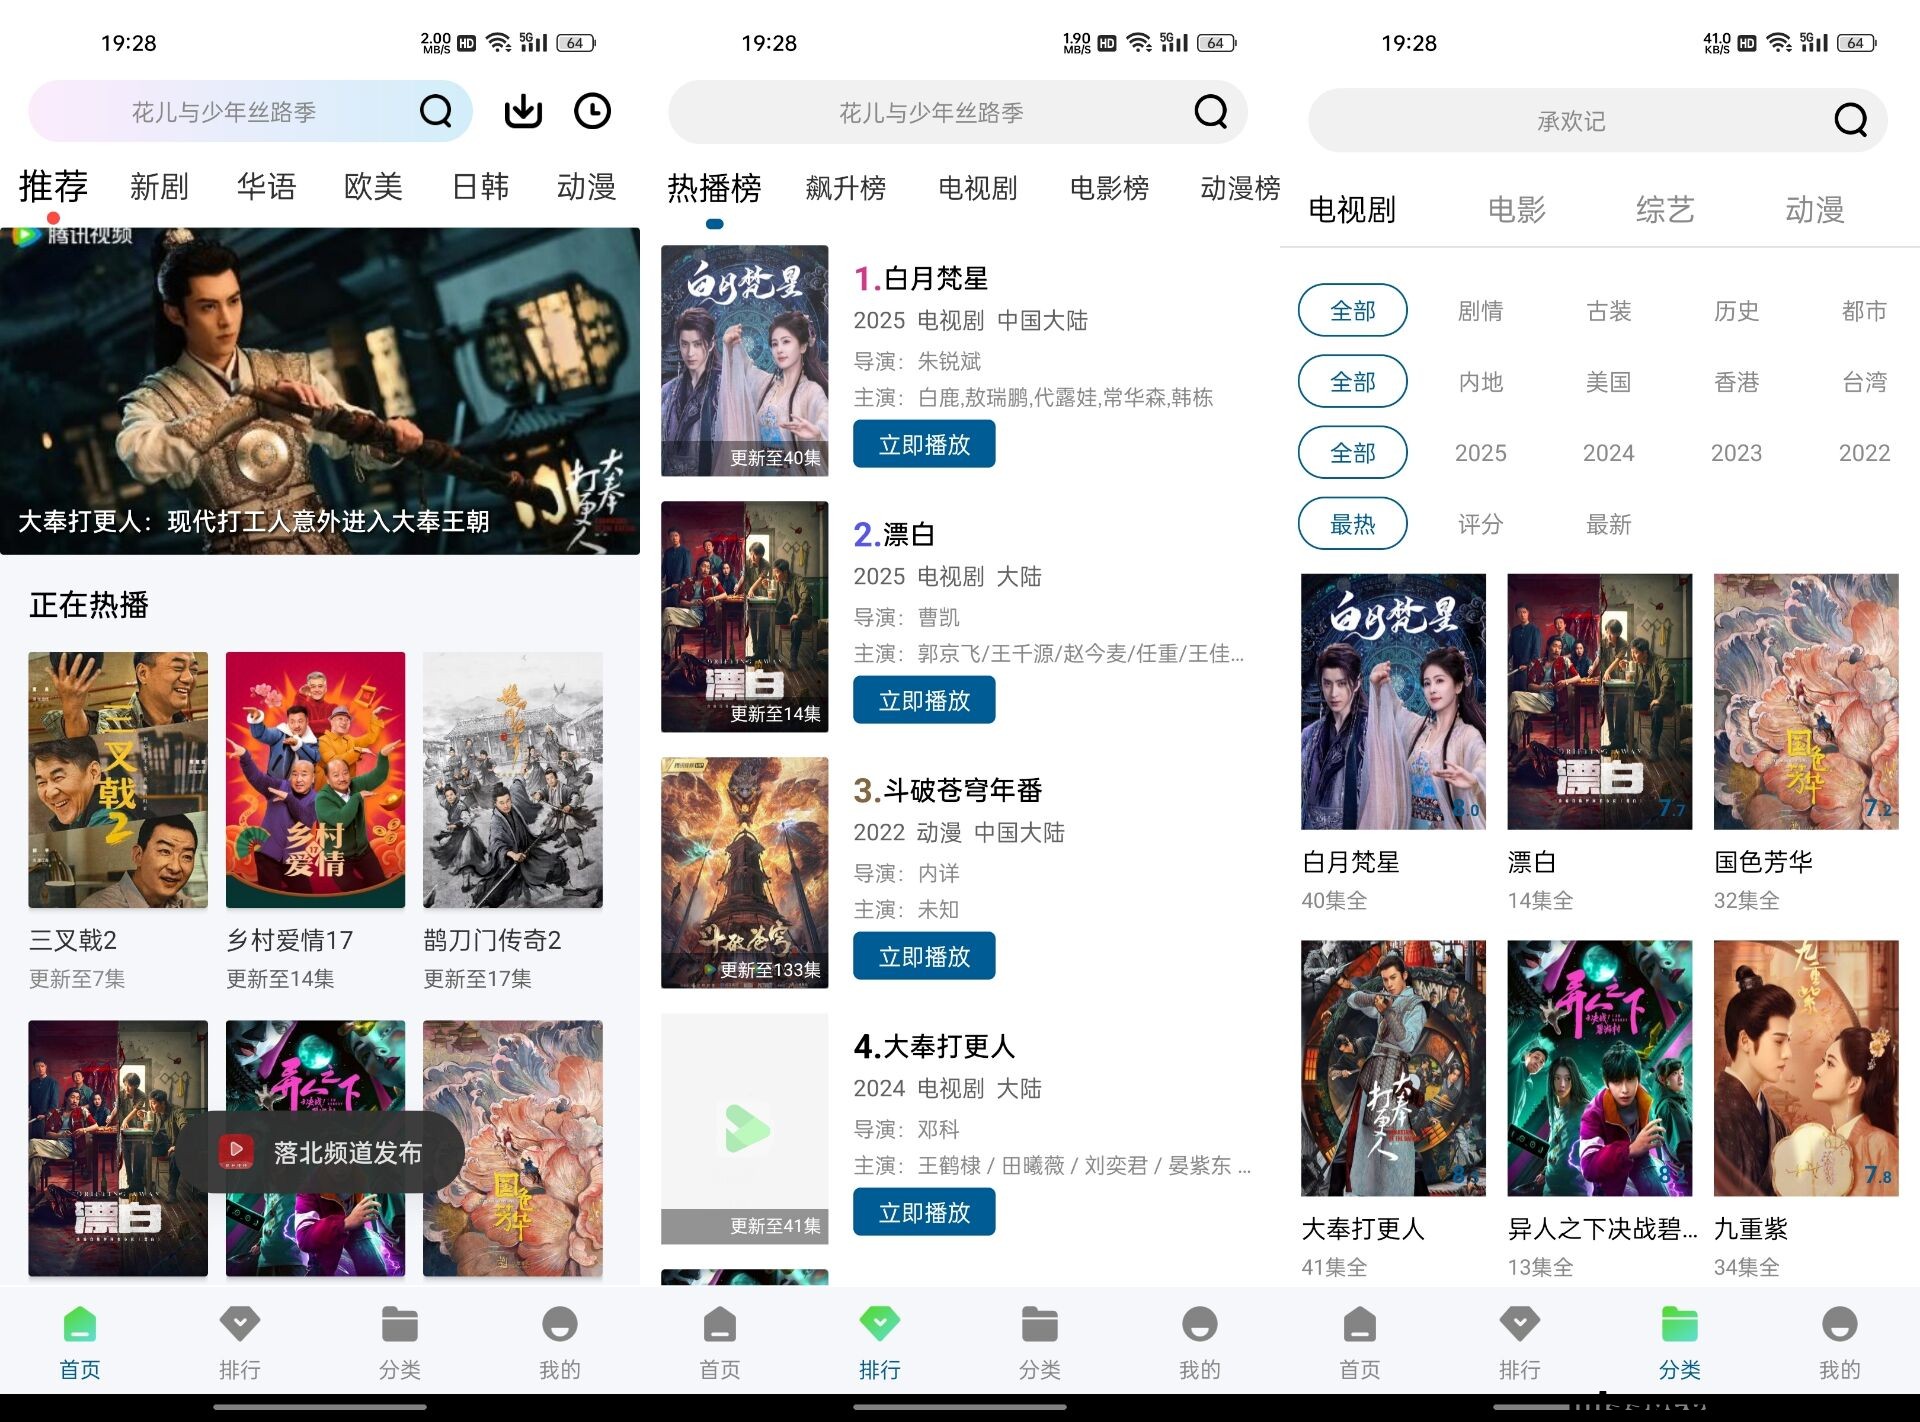The width and height of the screenshot is (1920, 1422).
Task: Switch to 欧美 tab
Action: tap(373, 187)
